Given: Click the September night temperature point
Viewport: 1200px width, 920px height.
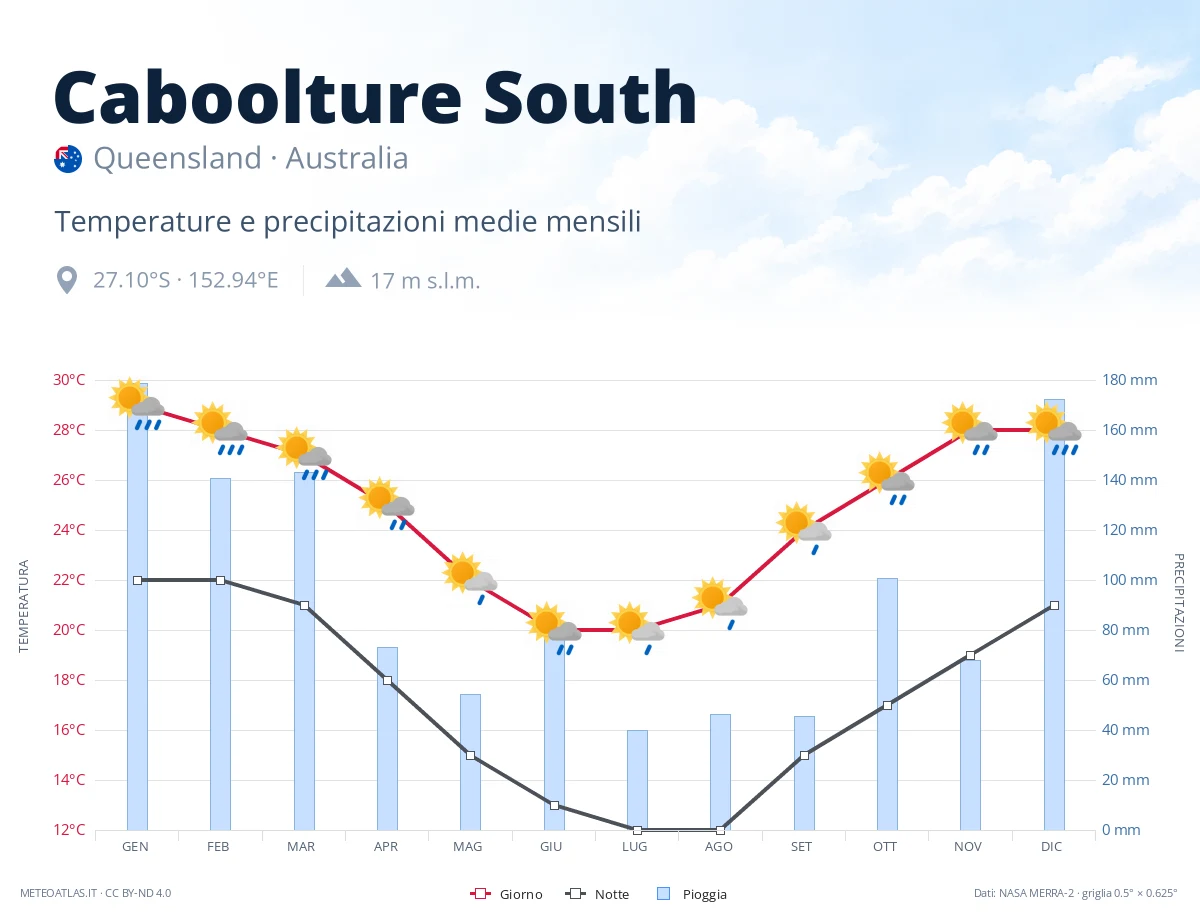Looking at the screenshot, I should [804, 755].
